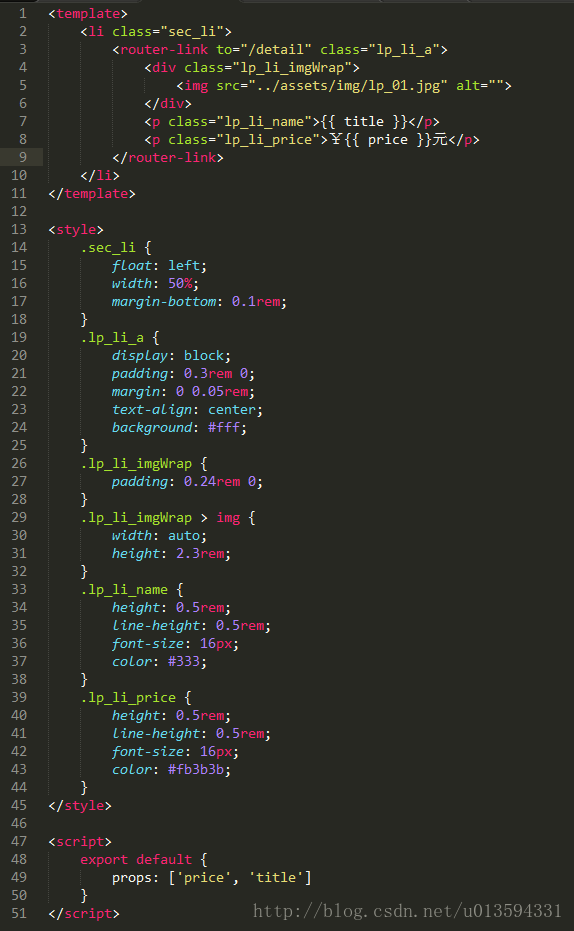Screen dimensions: 574x931
Task: Click the "display: block" declaration
Action: 171,356
